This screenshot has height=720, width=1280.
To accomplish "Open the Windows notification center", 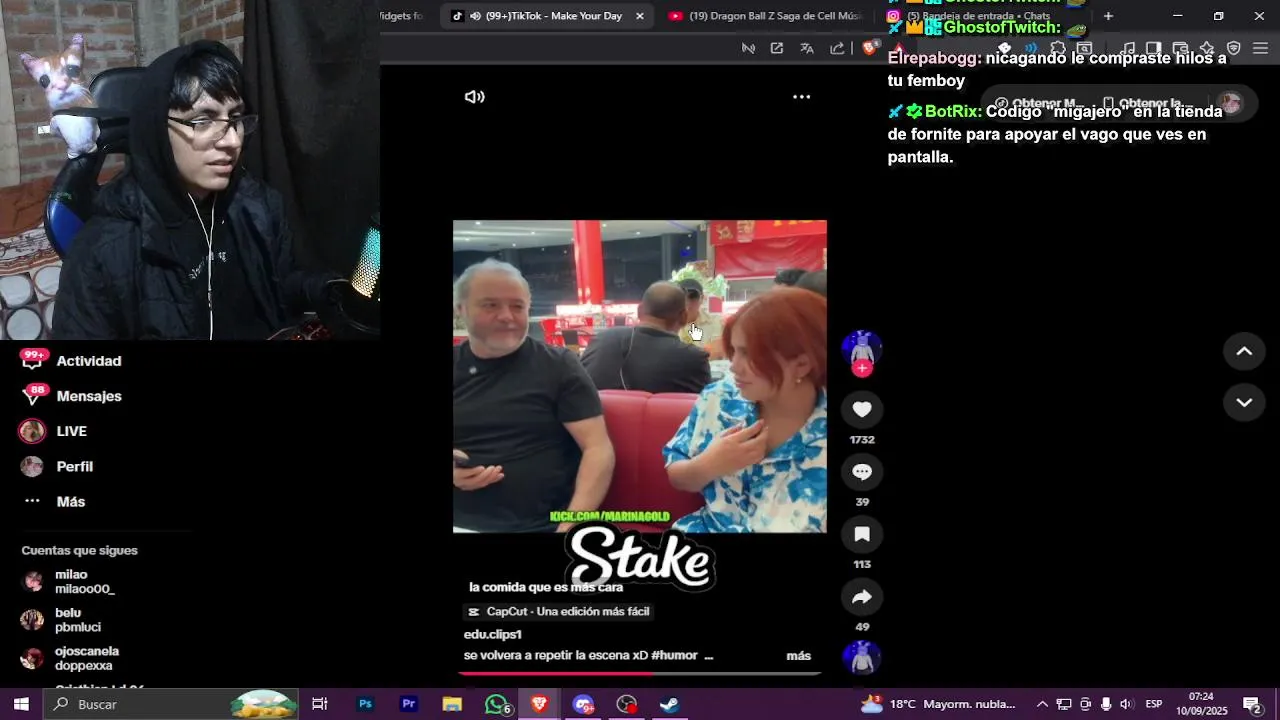I will (1251, 704).
